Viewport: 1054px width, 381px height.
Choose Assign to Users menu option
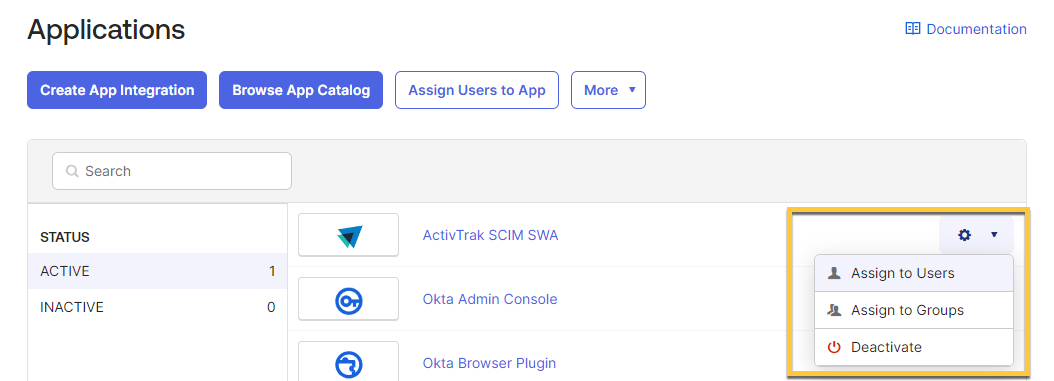pyautogui.click(x=914, y=273)
